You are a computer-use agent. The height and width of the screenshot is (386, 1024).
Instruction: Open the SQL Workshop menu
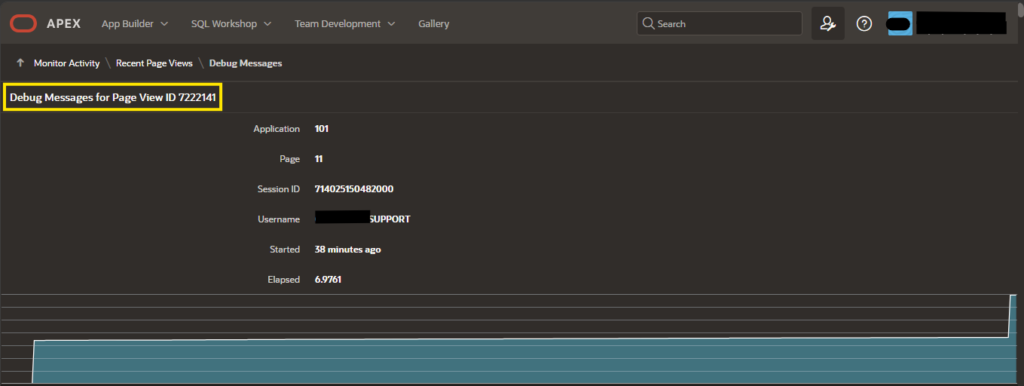pyautogui.click(x=231, y=24)
